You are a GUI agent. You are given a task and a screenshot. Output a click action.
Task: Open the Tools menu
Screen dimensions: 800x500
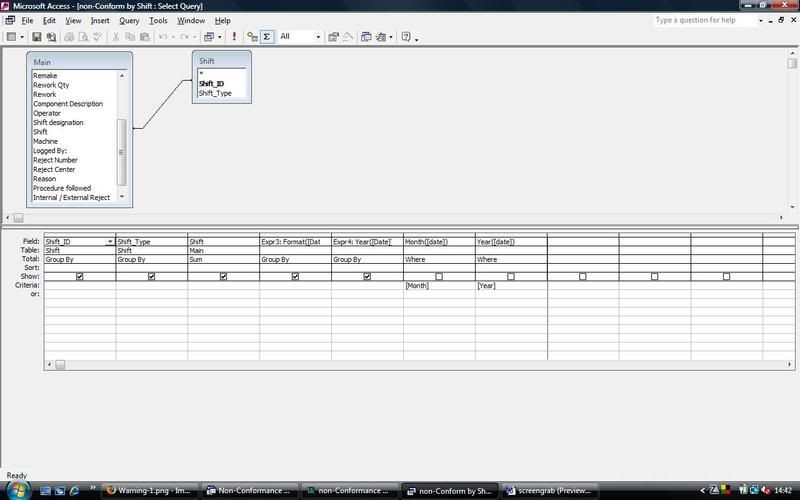tap(158, 20)
